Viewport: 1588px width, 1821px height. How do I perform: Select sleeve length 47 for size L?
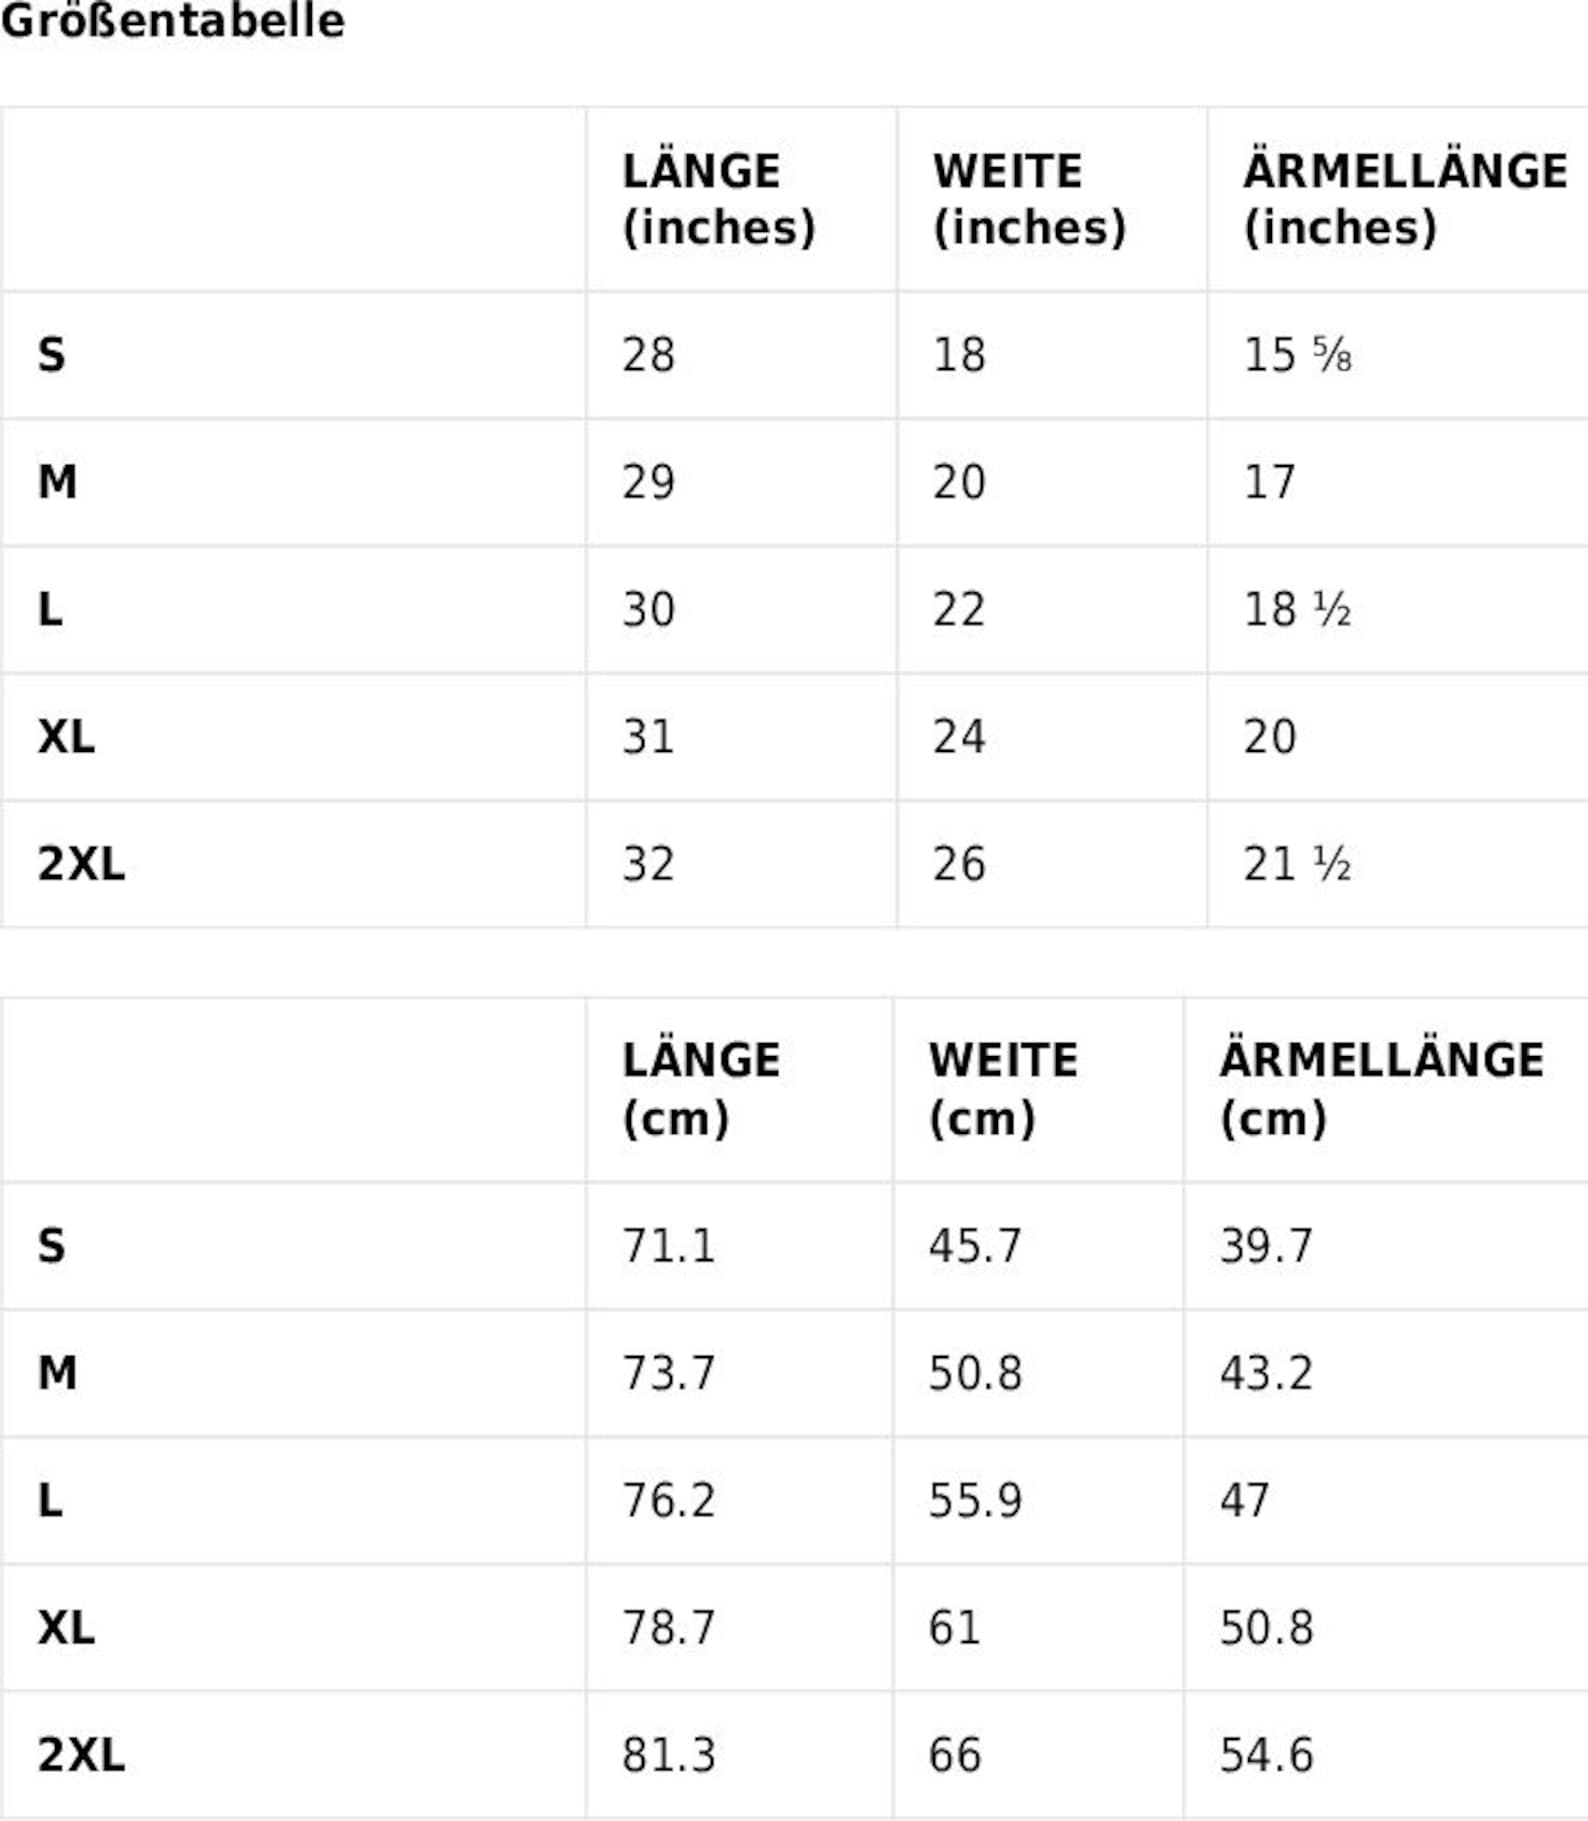point(1244,1500)
